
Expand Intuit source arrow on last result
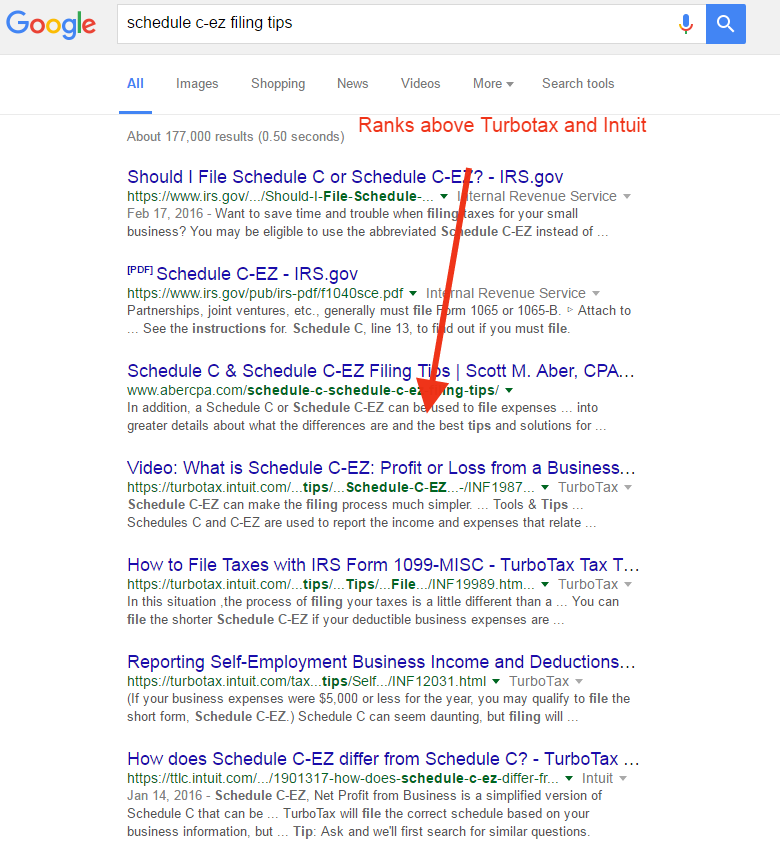tap(623, 778)
